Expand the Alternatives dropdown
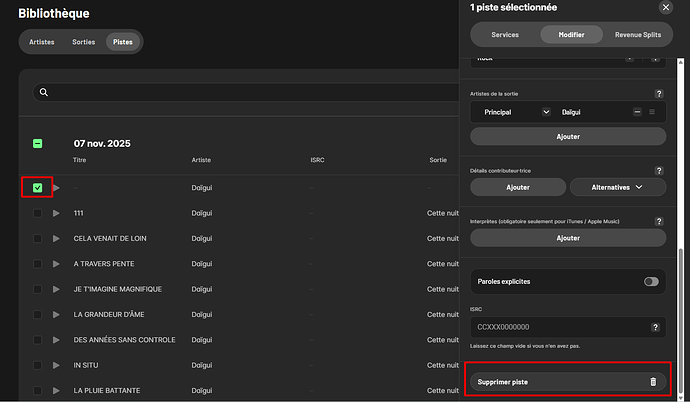The image size is (690, 402). [x=617, y=187]
